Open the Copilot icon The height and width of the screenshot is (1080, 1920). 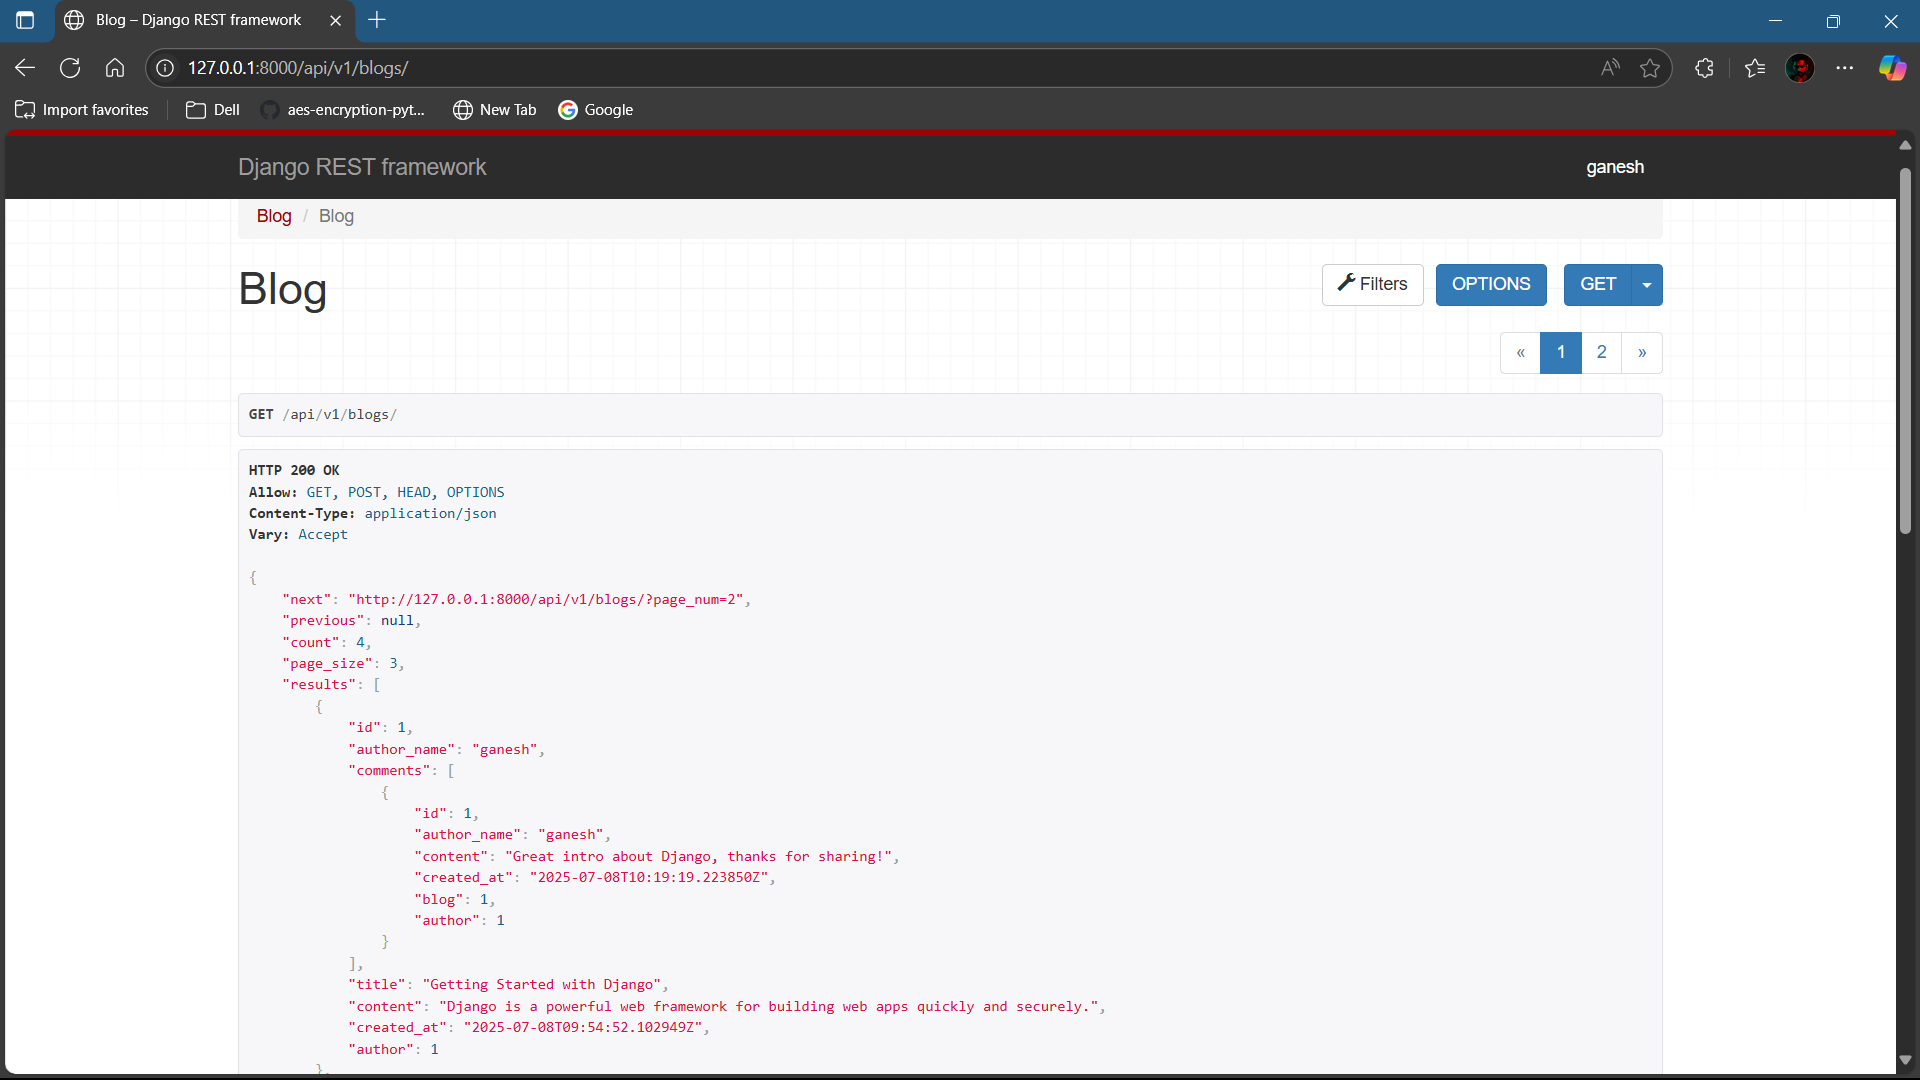1892,68
